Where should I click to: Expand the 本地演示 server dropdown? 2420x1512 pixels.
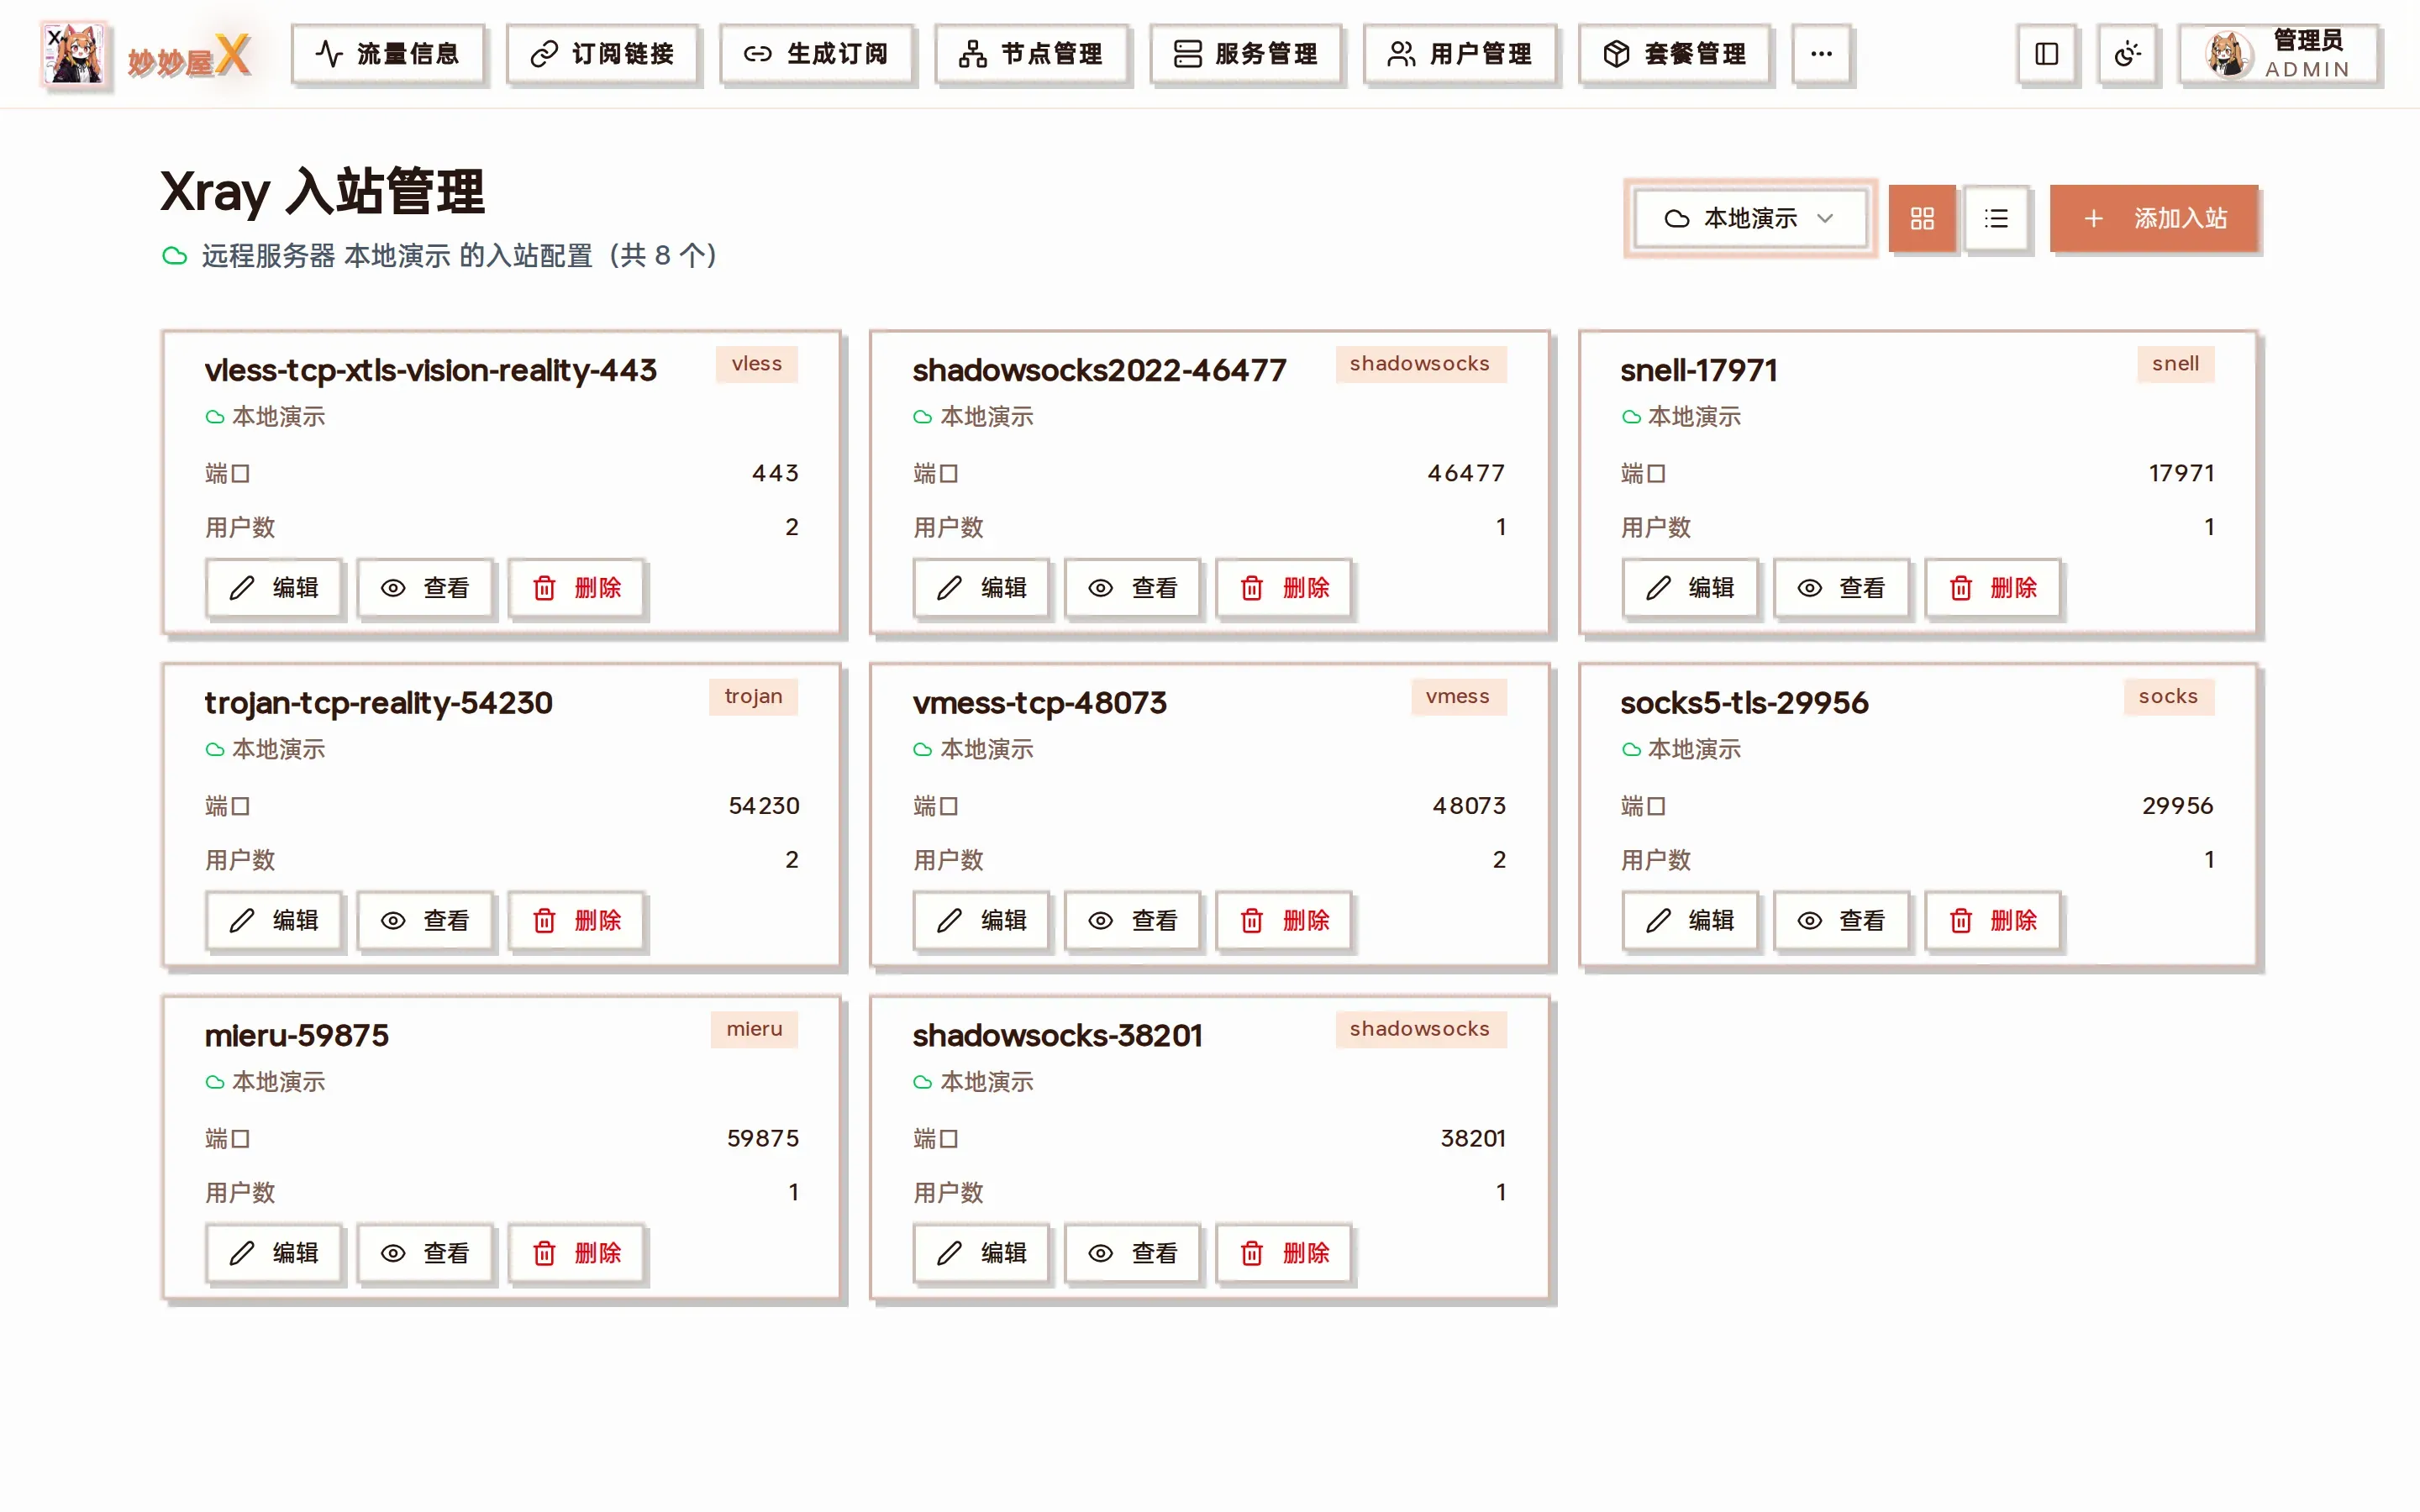tap(1750, 218)
